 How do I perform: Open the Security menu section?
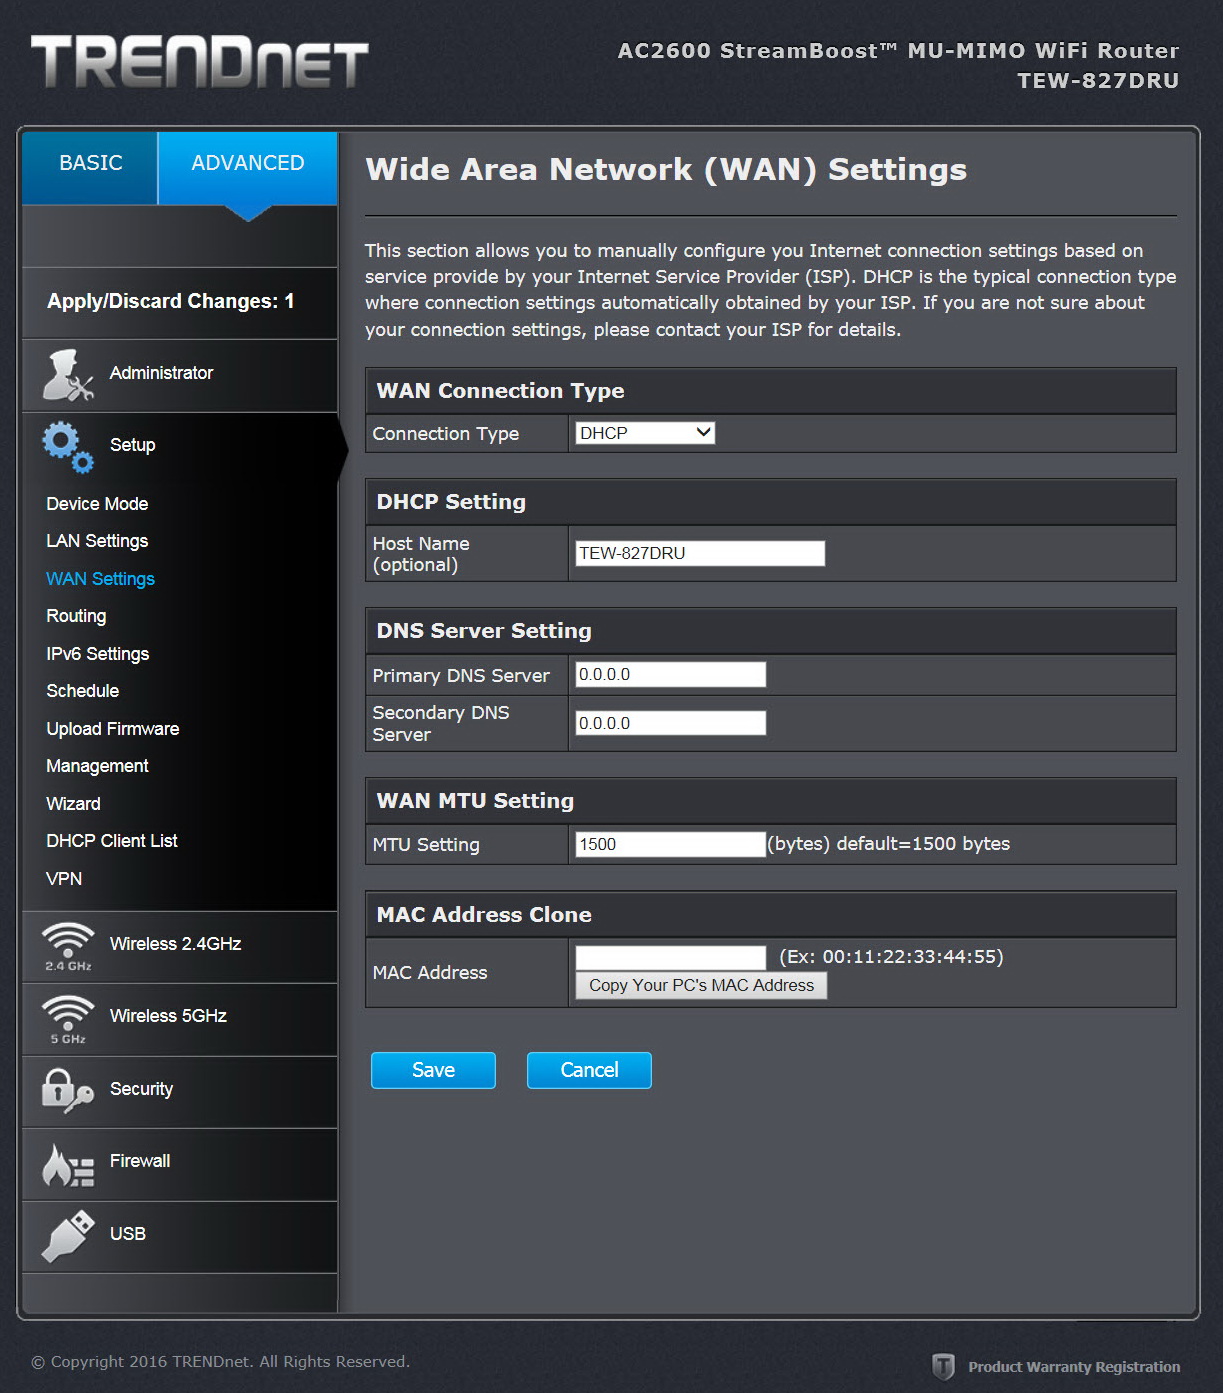(180, 1091)
